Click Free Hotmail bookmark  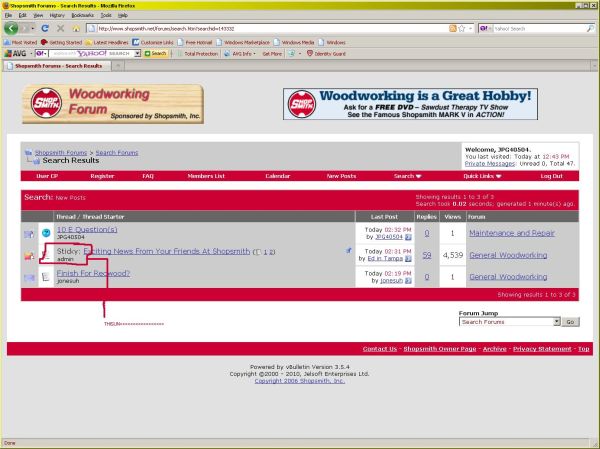pyautogui.click(x=195, y=42)
